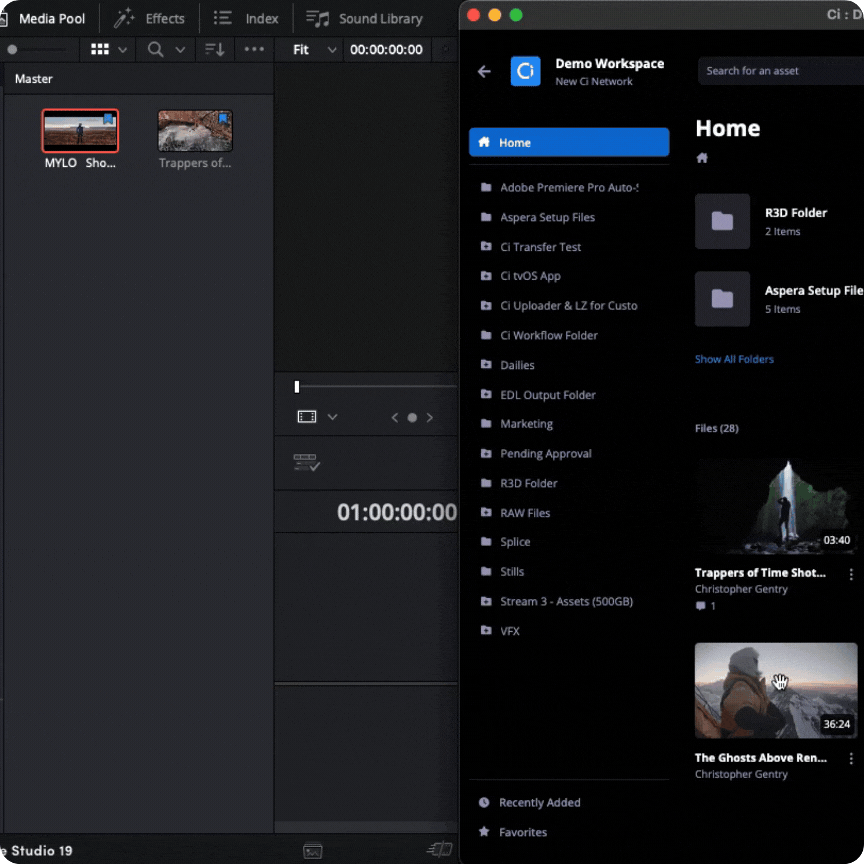Open The Ghosts Above video thumbnail

[776, 690]
